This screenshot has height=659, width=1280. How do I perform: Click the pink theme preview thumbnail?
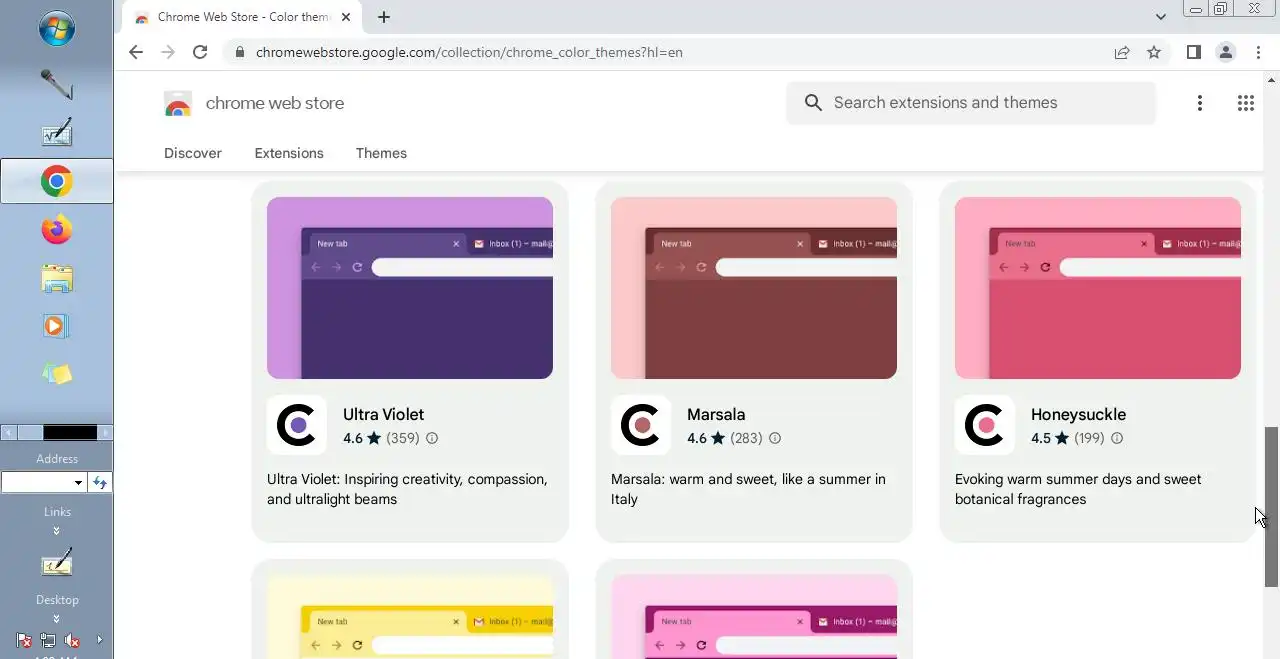click(754, 617)
